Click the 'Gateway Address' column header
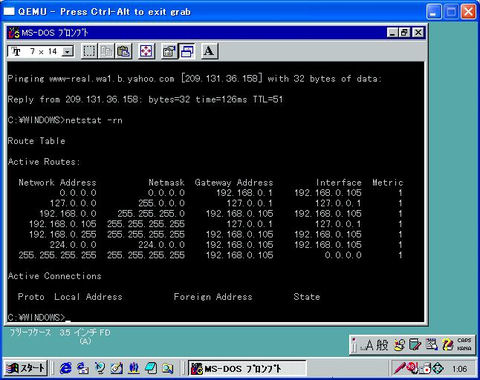Image resolution: width=480 pixels, height=380 pixels. click(x=234, y=183)
